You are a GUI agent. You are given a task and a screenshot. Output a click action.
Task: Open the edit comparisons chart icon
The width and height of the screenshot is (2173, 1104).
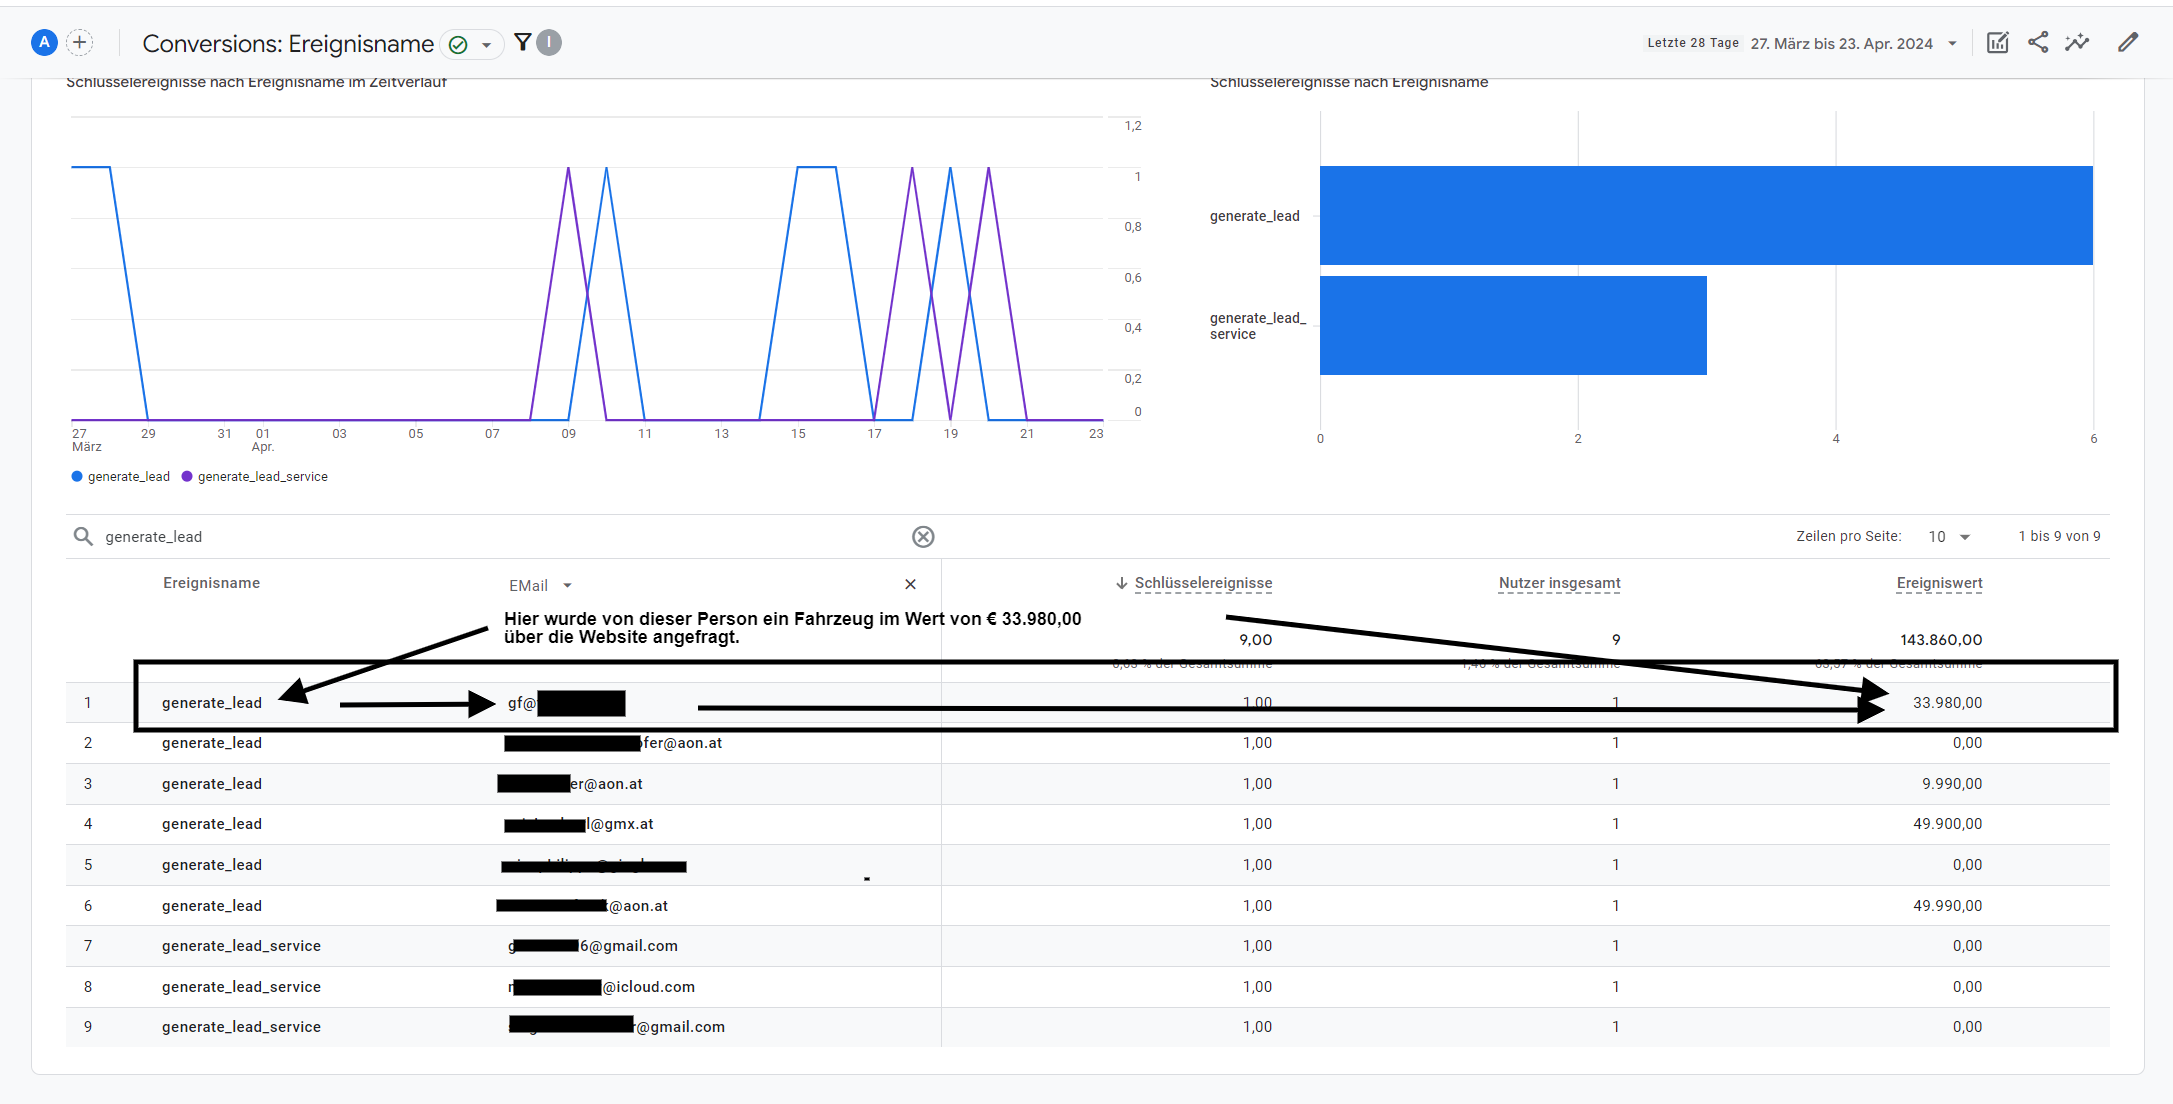point(1997,43)
